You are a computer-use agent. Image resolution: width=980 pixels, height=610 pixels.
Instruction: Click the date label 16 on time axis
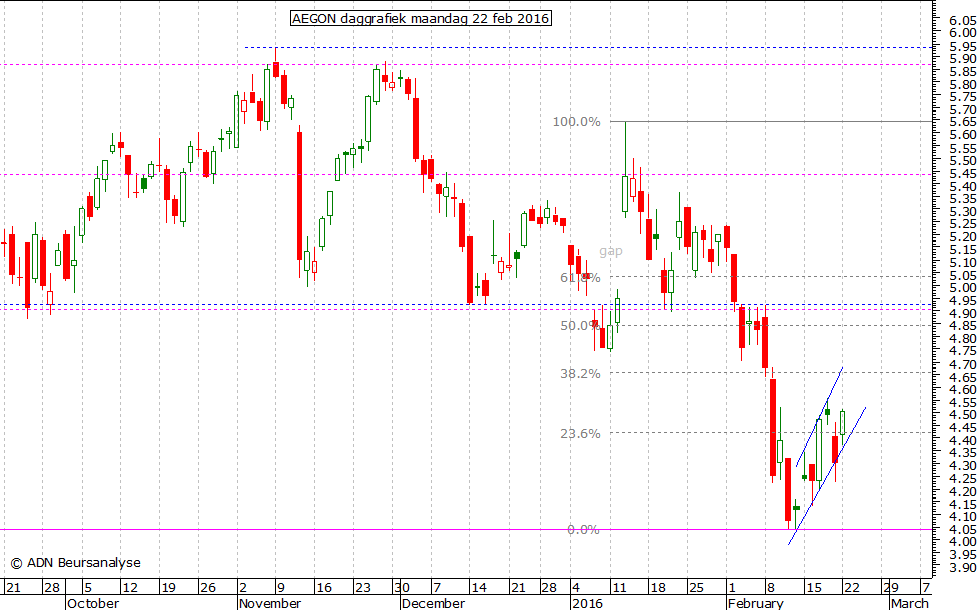coord(324,588)
